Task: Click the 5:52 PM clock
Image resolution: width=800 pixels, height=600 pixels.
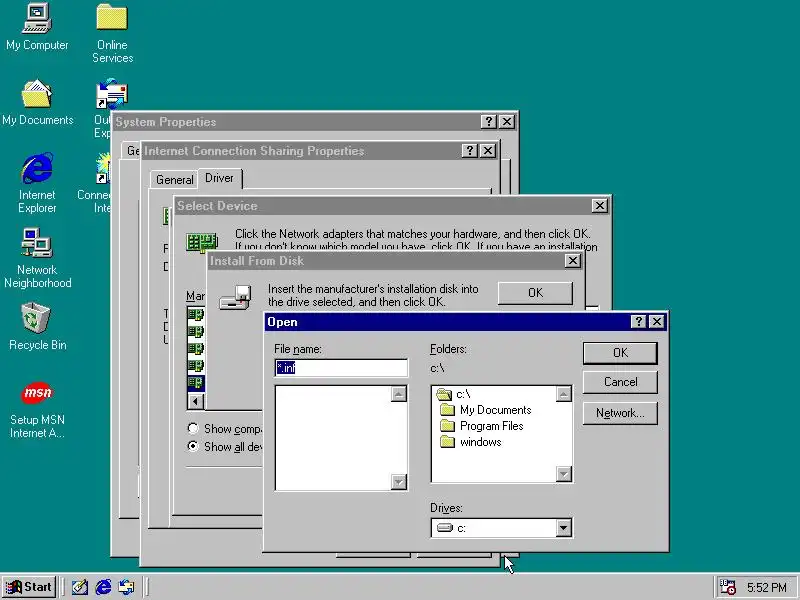Action: point(766,588)
